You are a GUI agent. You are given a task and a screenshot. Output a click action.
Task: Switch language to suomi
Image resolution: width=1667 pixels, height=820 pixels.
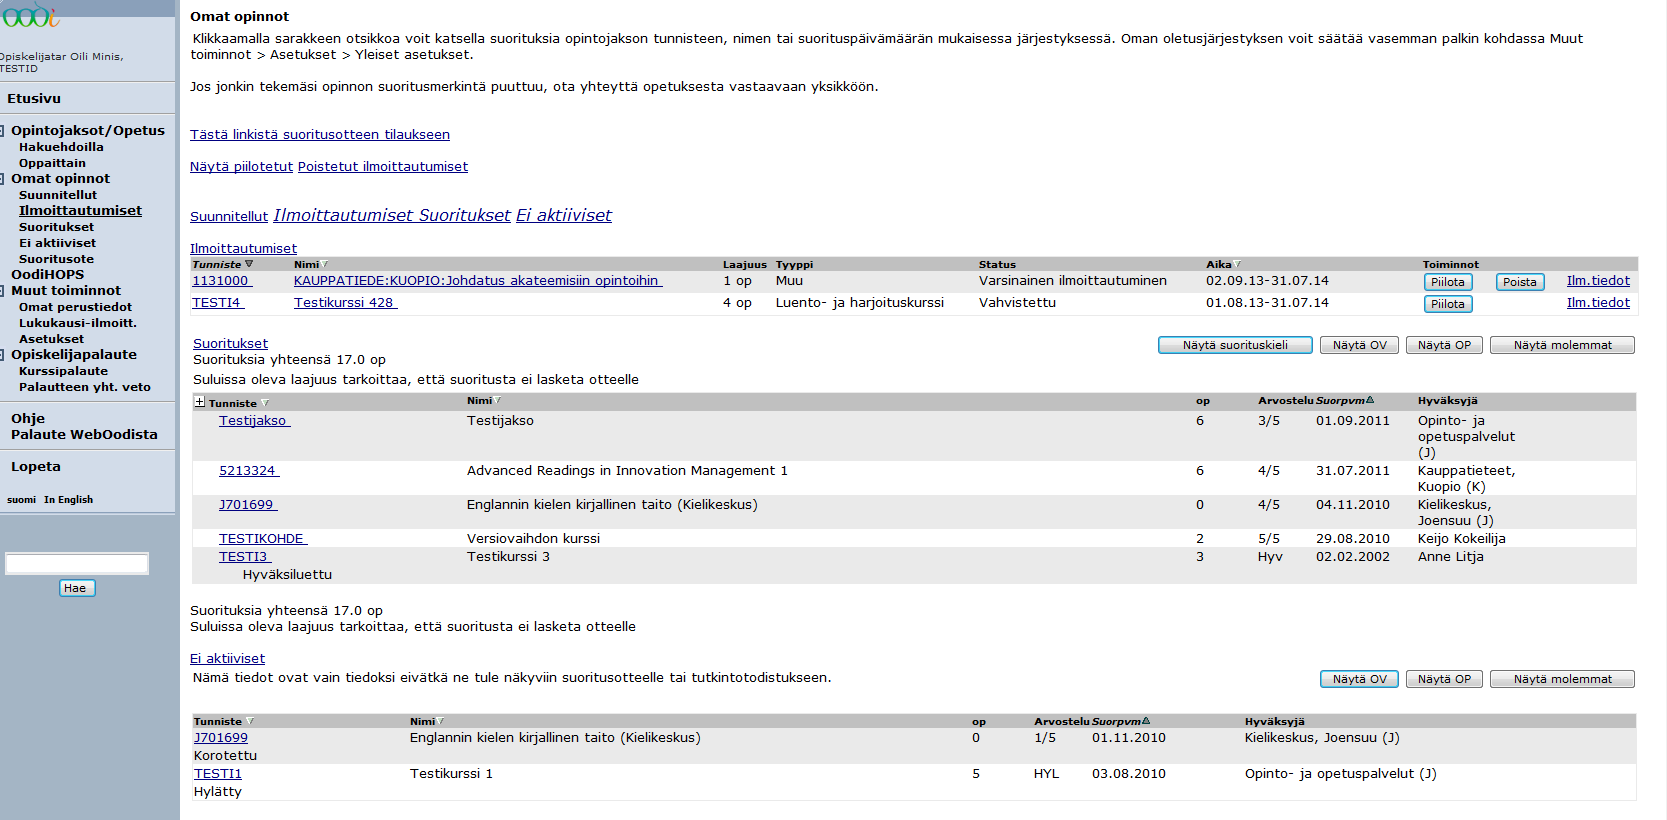pyautogui.click(x=21, y=500)
